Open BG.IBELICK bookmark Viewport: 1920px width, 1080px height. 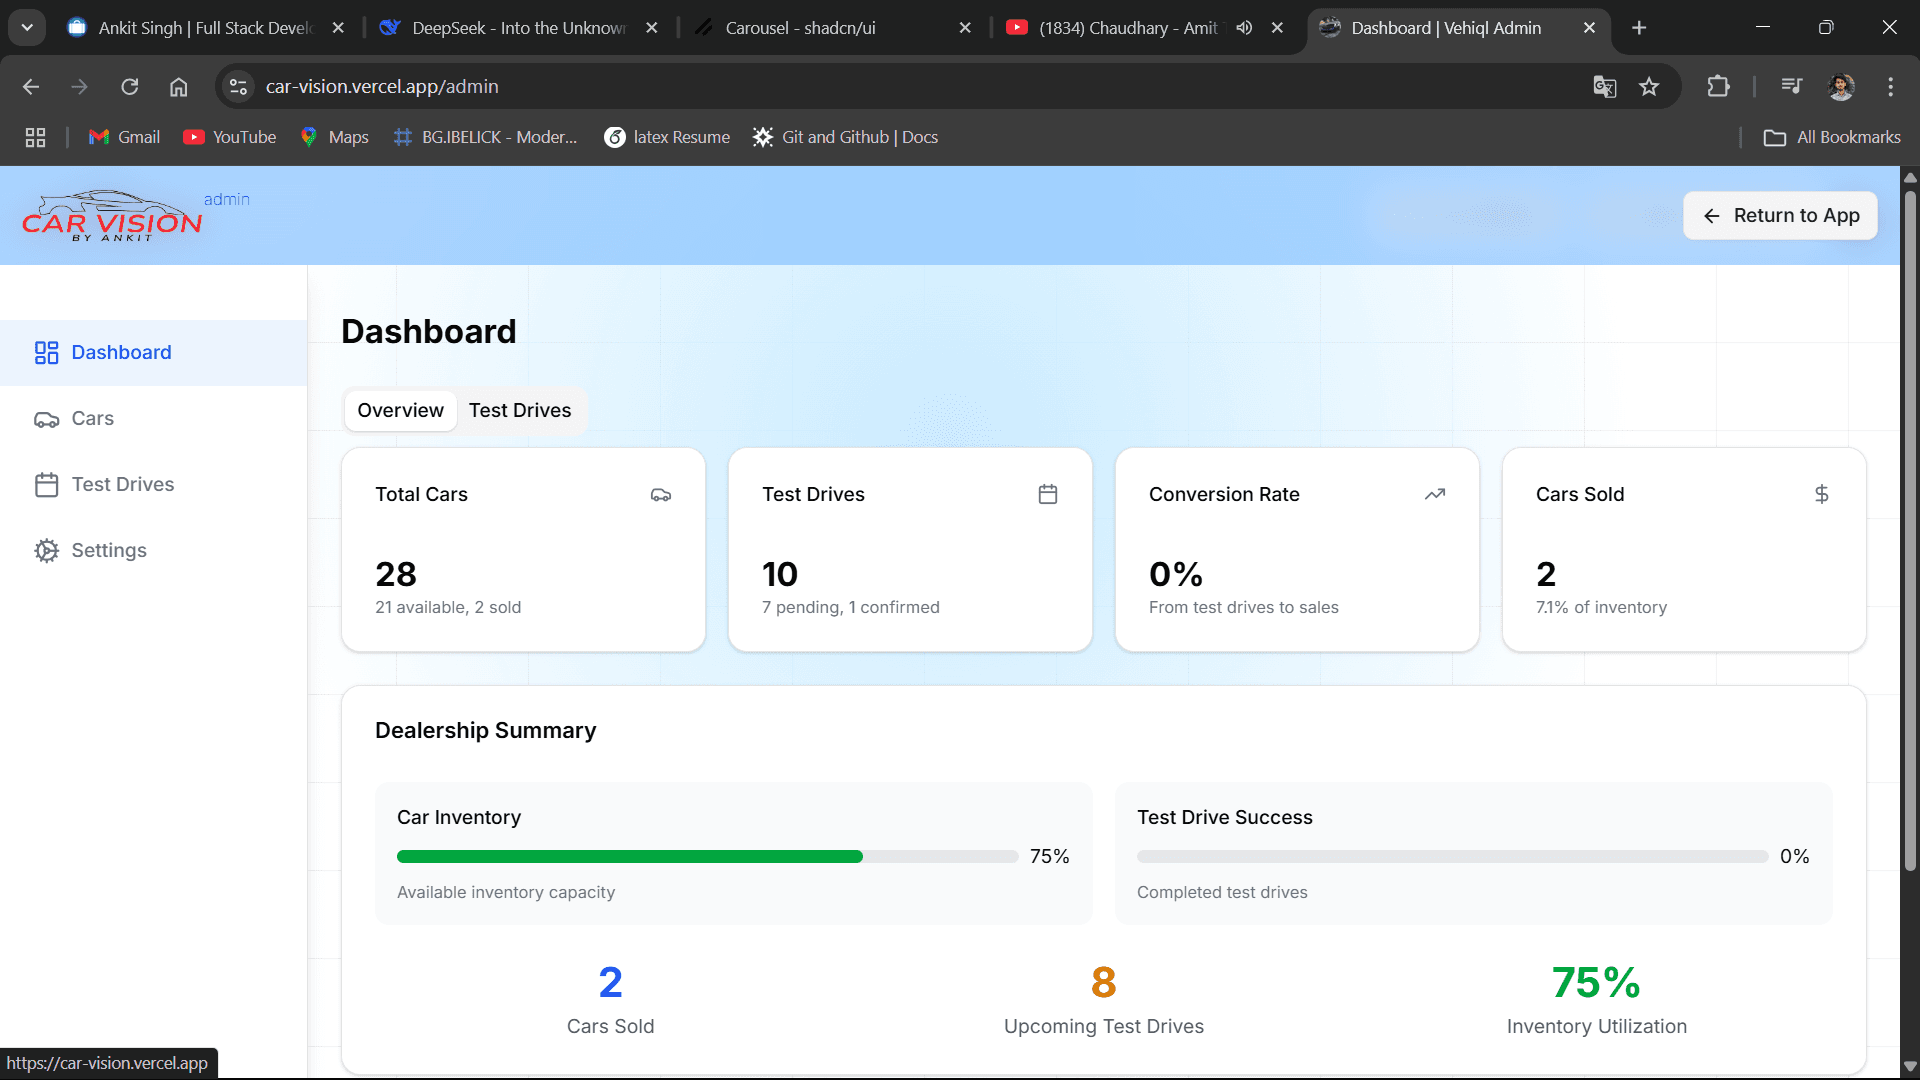point(486,137)
